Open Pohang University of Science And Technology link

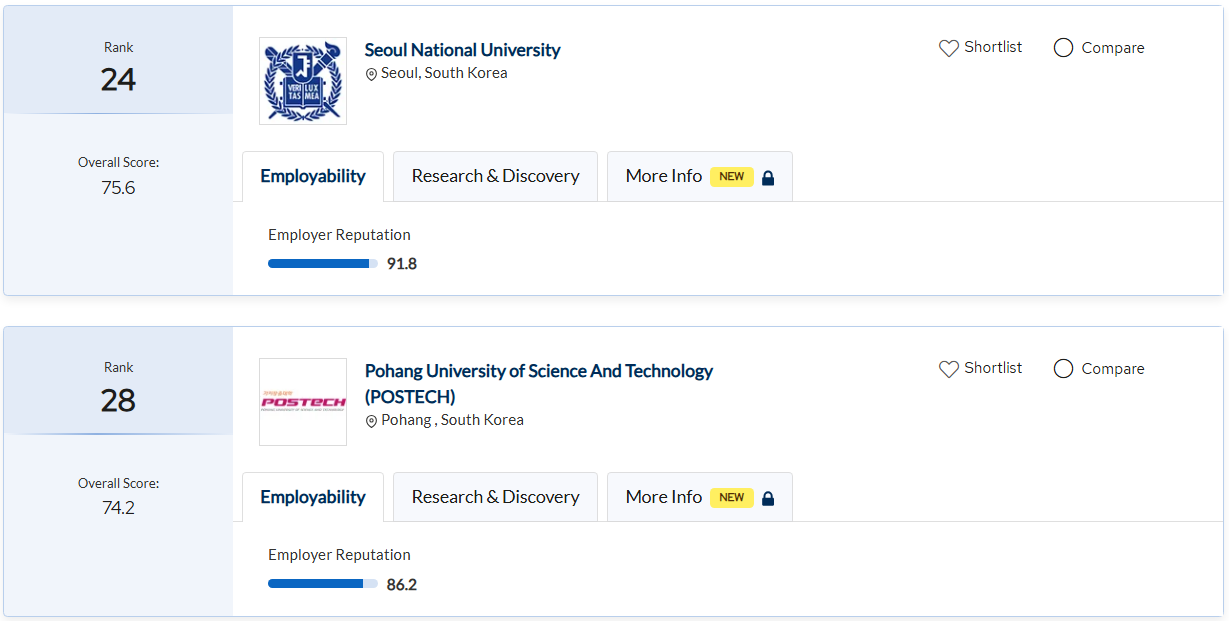[x=538, y=371]
